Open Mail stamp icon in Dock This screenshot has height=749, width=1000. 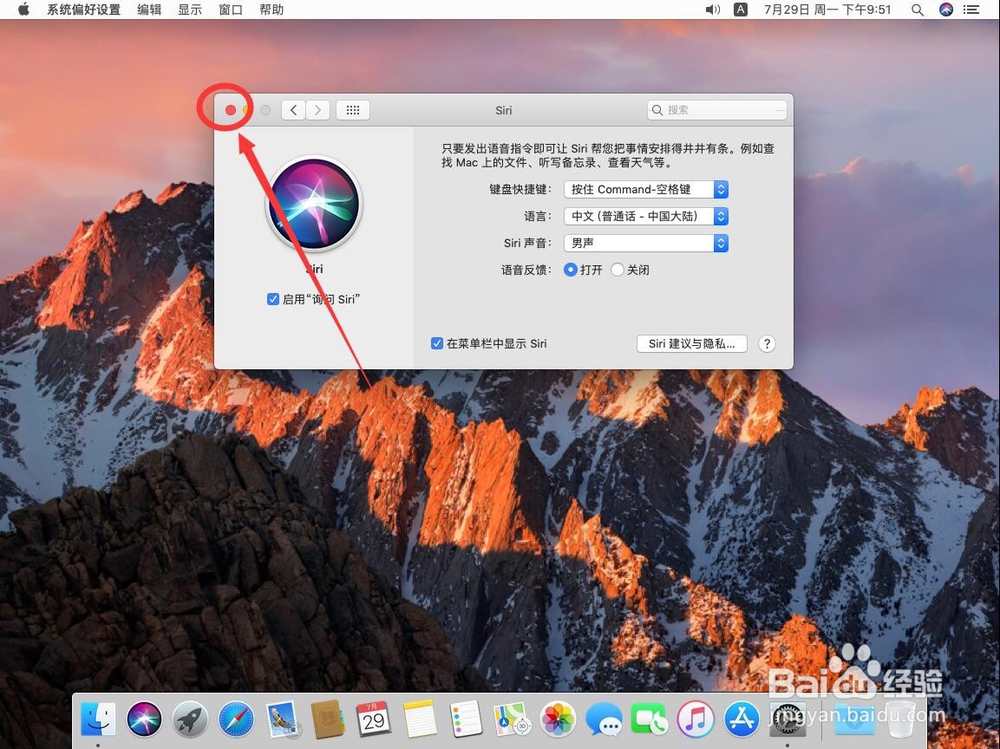point(282,719)
